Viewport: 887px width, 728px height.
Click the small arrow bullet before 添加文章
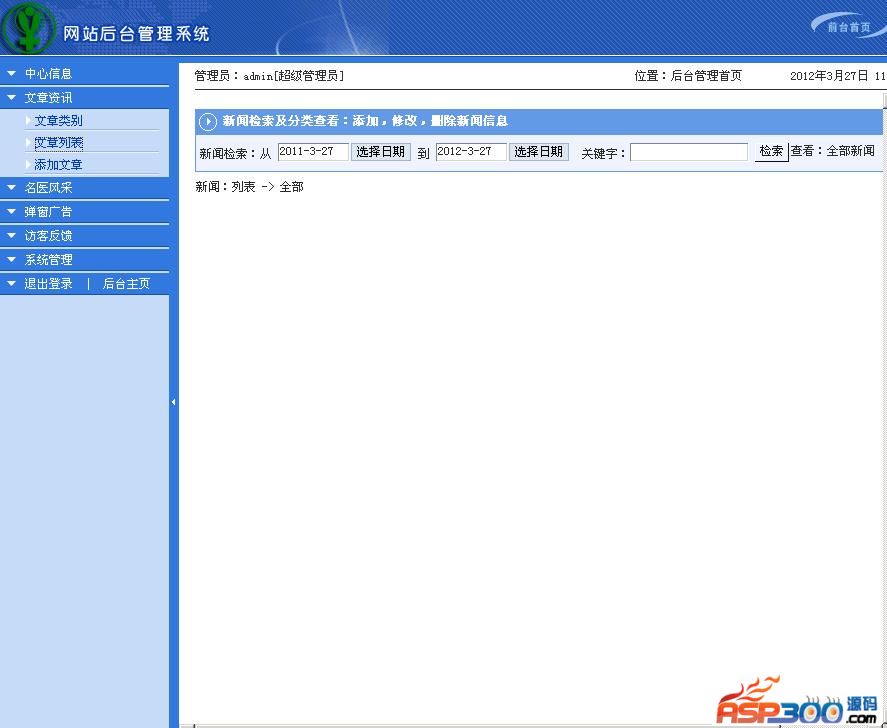click(28, 165)
